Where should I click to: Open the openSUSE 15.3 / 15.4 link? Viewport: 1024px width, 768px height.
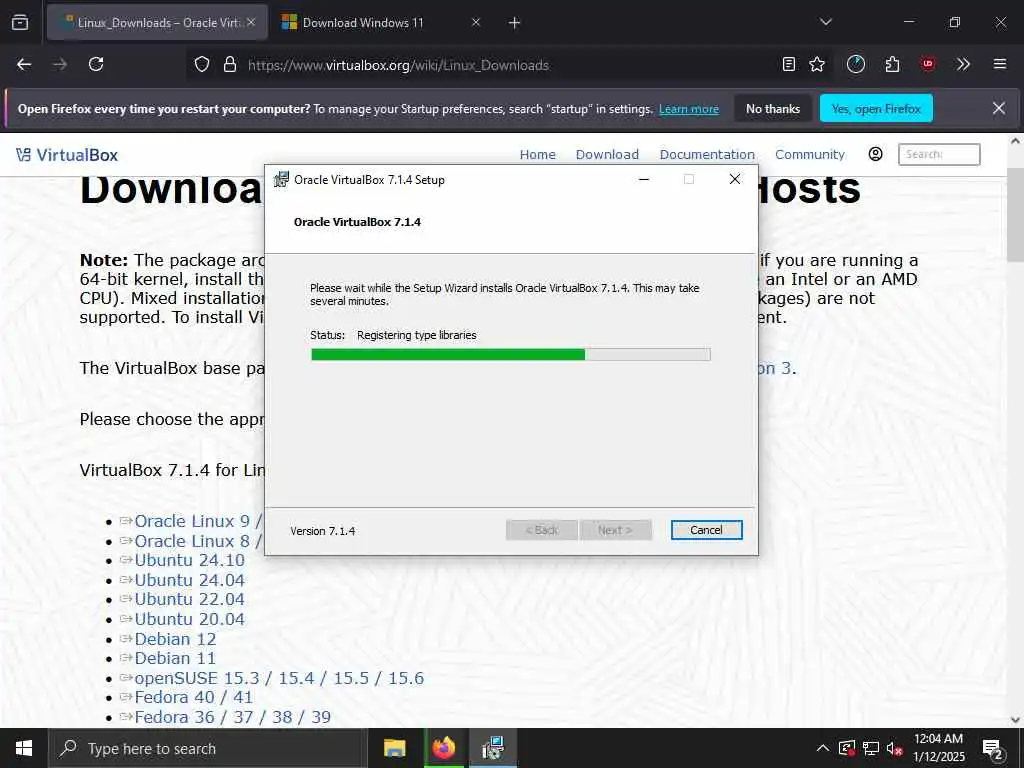[x=279, y=678]
